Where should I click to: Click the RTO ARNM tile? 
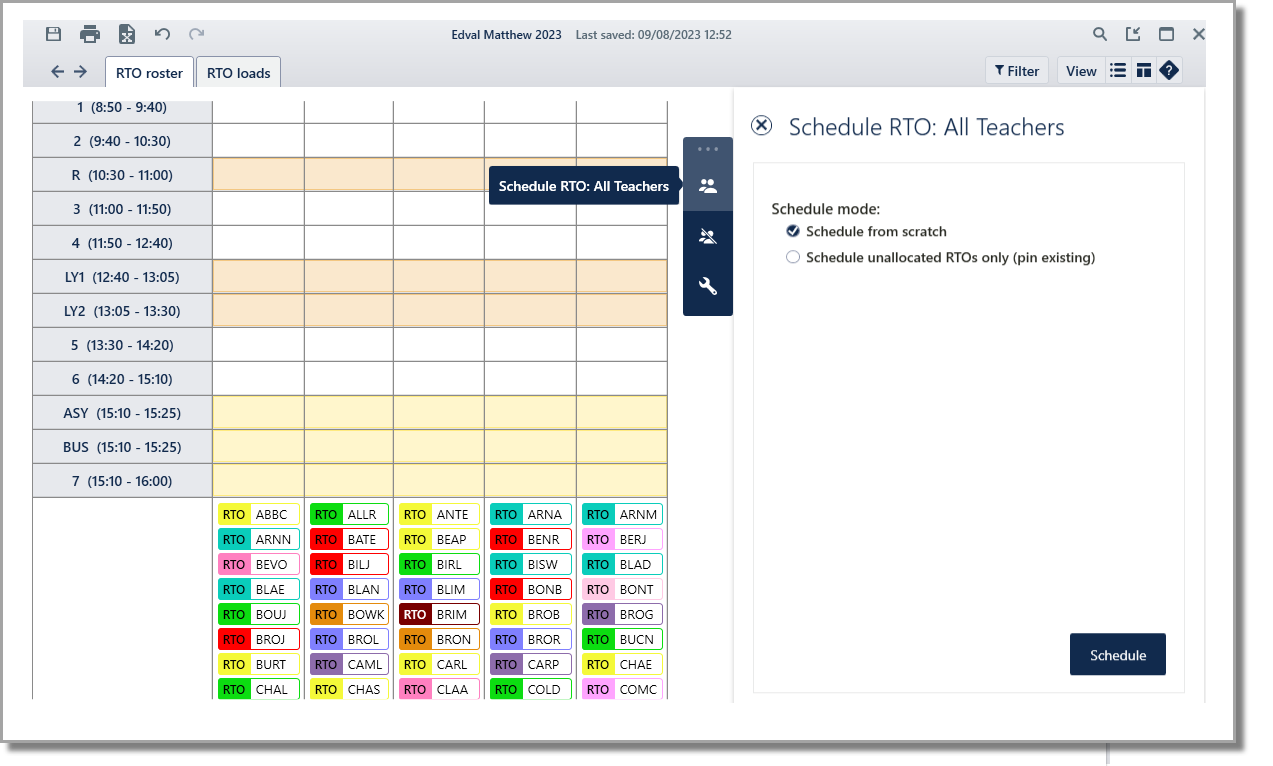[x=622, y=514]
